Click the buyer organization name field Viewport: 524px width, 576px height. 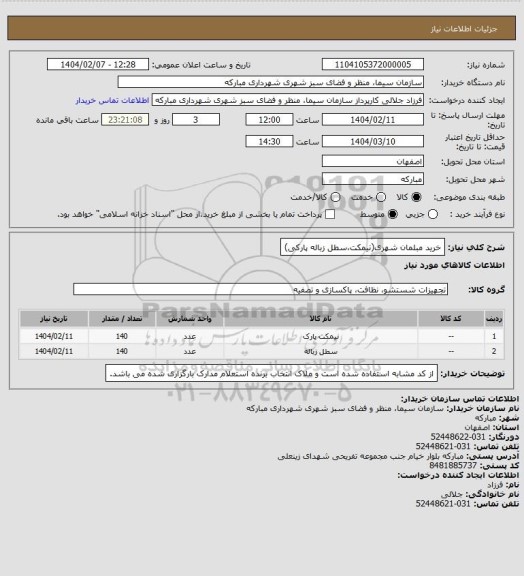click(270, 83)
